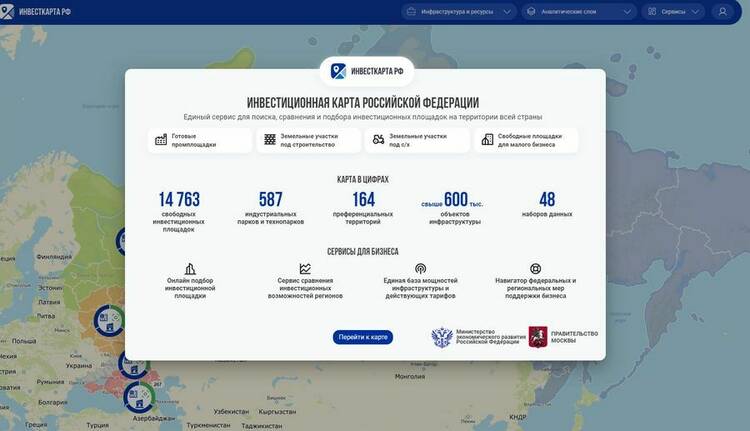This screenshot has width=750, height=431.
Task: Click the building icon for small business sites
Action: tap(487, 140)
